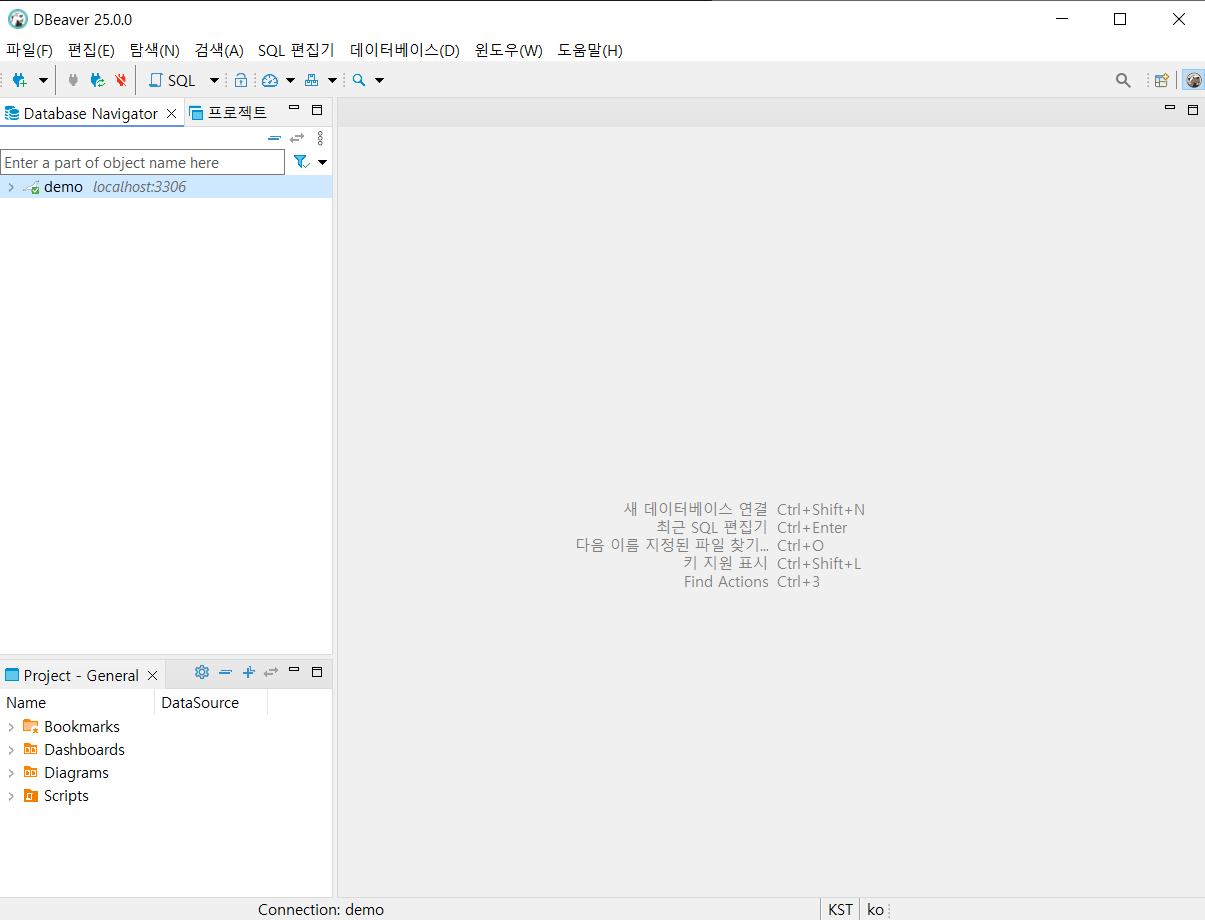
Task: Click the localhost:3306 label
Action: (139, 187)
